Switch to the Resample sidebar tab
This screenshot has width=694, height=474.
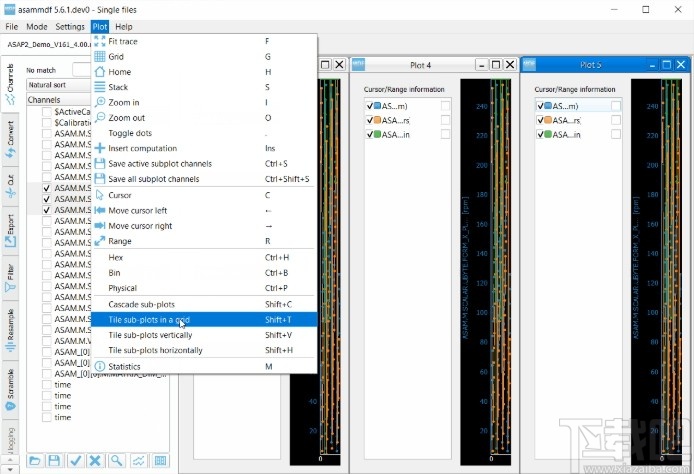pos(10,330)
